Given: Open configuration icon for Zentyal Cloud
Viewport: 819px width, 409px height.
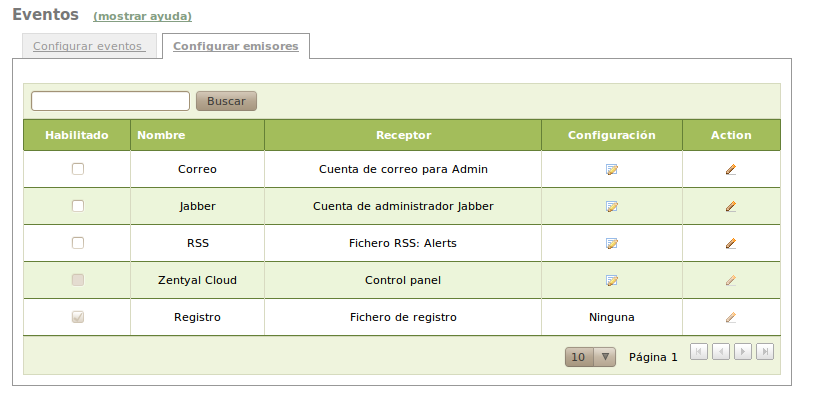Looking at the screenshot, I should [612, 281].
